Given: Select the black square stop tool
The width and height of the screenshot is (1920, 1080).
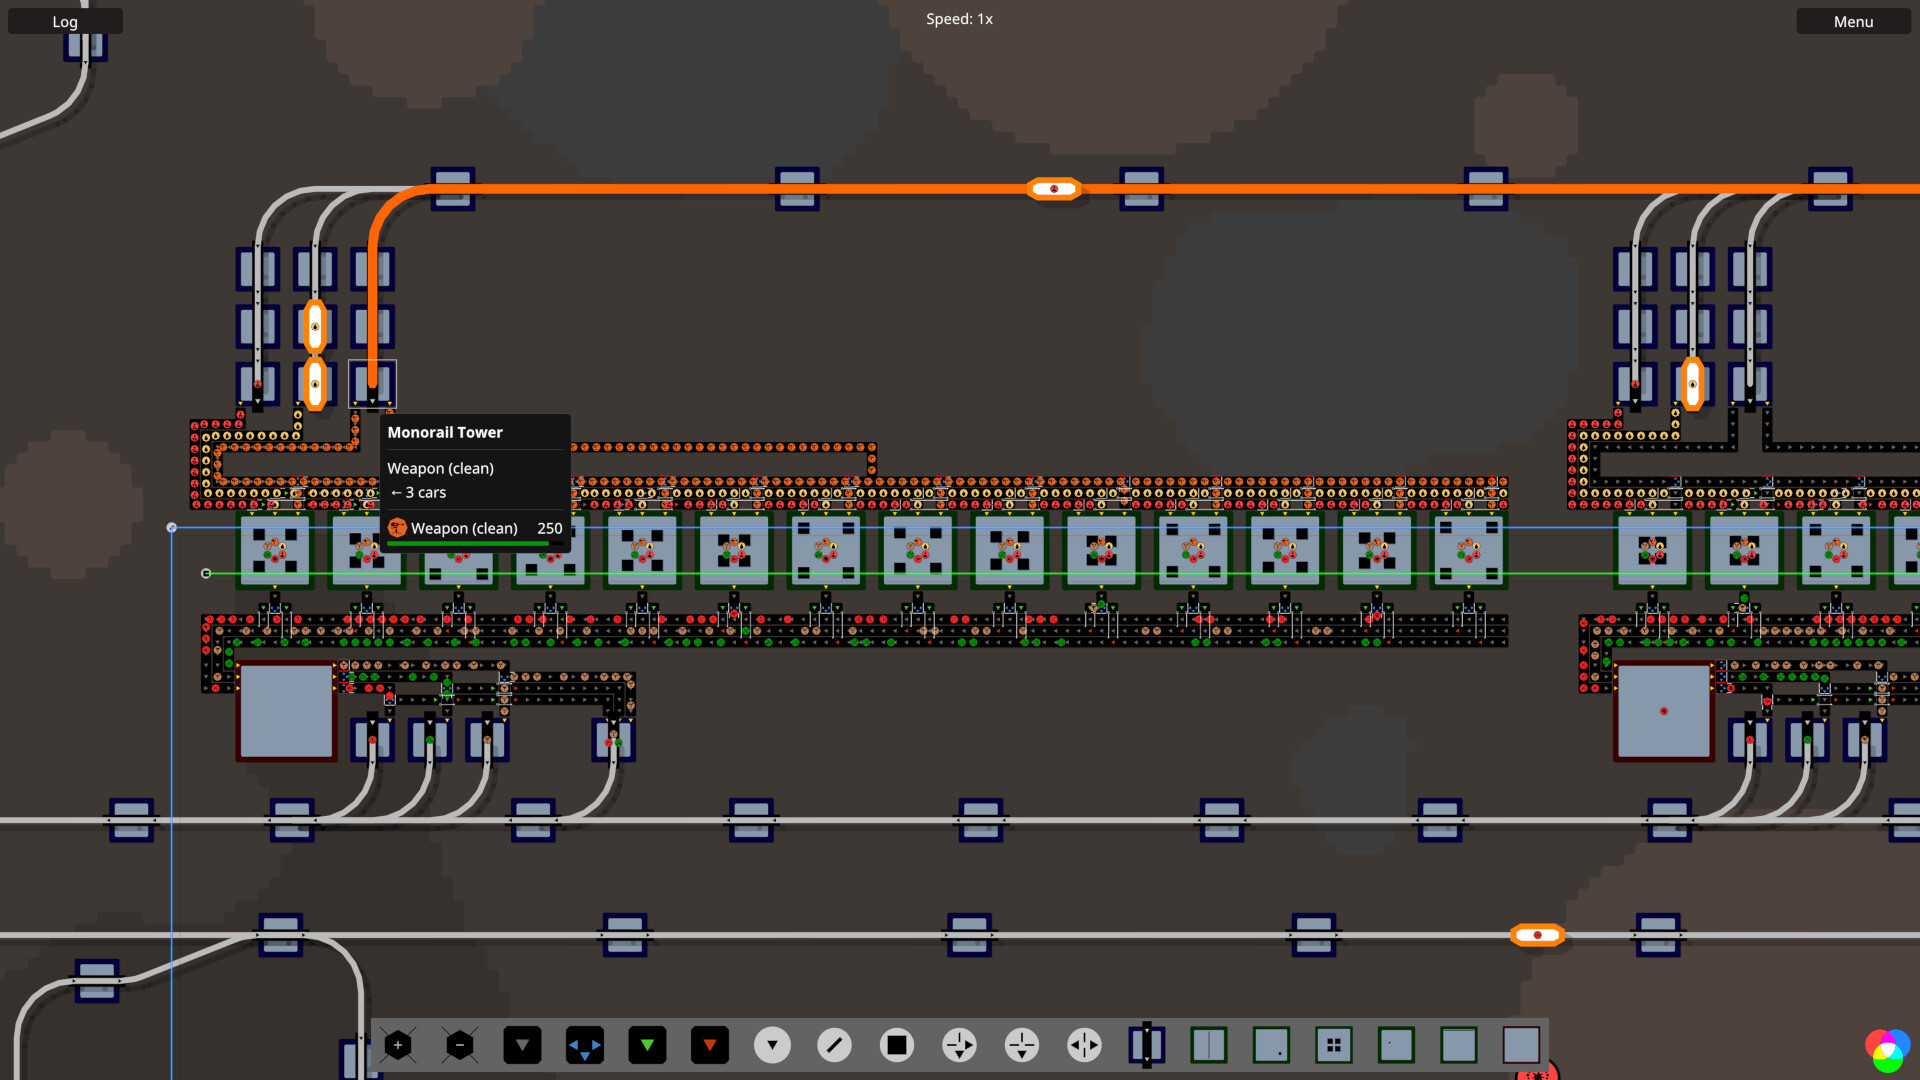Looking at the screenshot, I should pos(897,1045).
